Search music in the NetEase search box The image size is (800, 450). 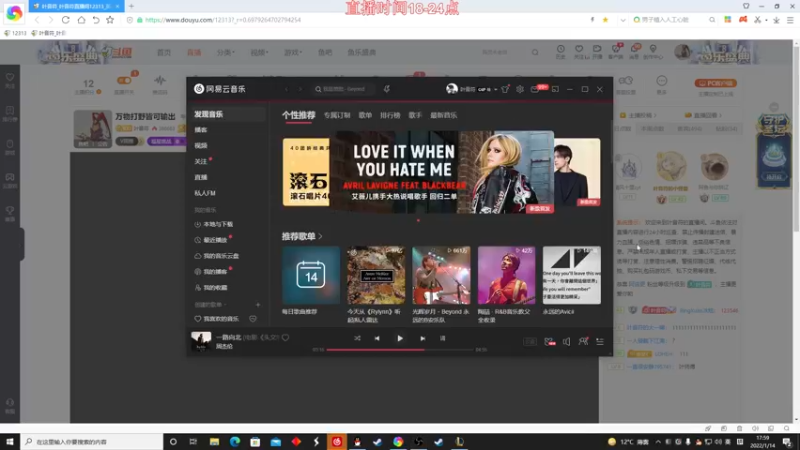tap(344, 89)
